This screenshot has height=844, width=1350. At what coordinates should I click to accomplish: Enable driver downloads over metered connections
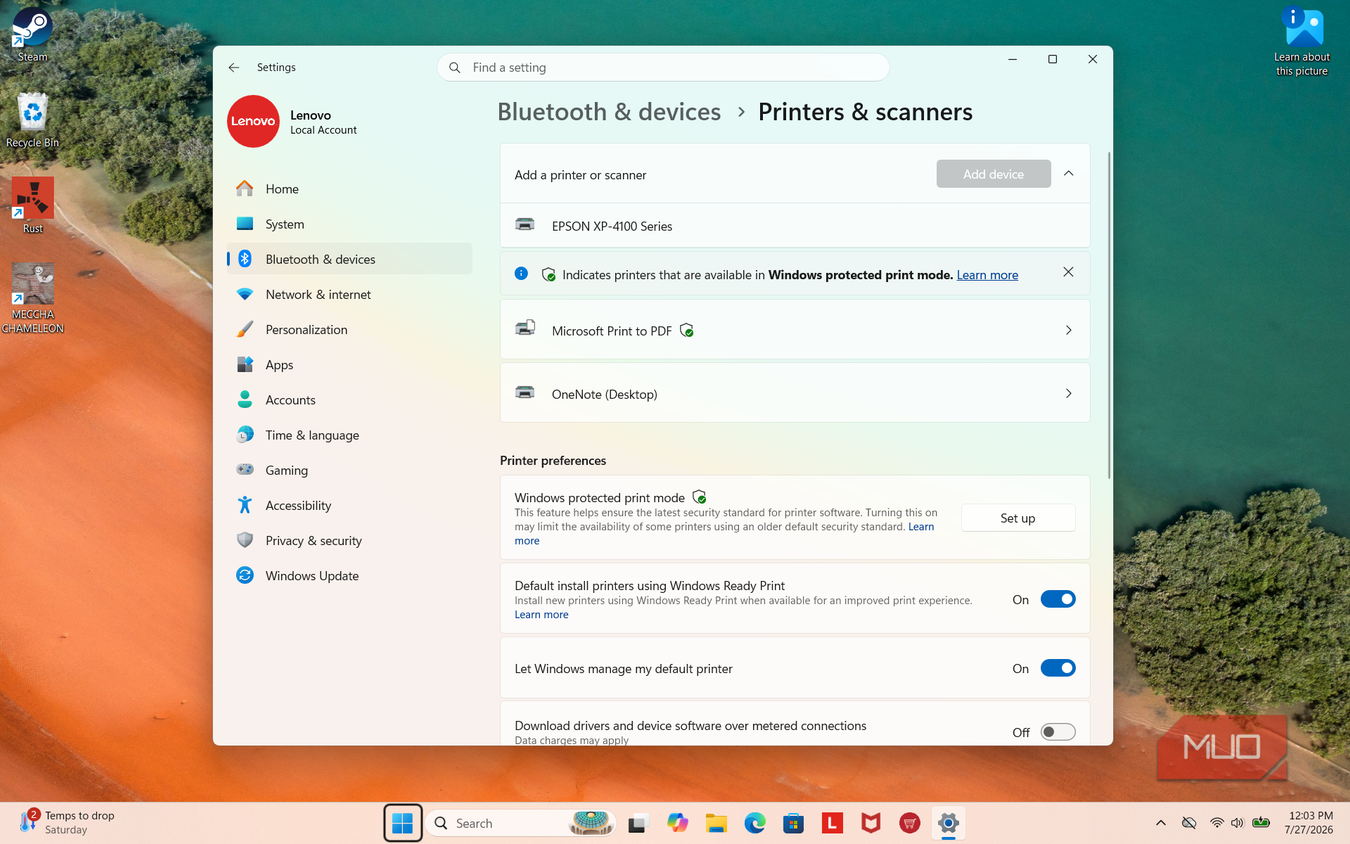click(x=1058, y=732)
